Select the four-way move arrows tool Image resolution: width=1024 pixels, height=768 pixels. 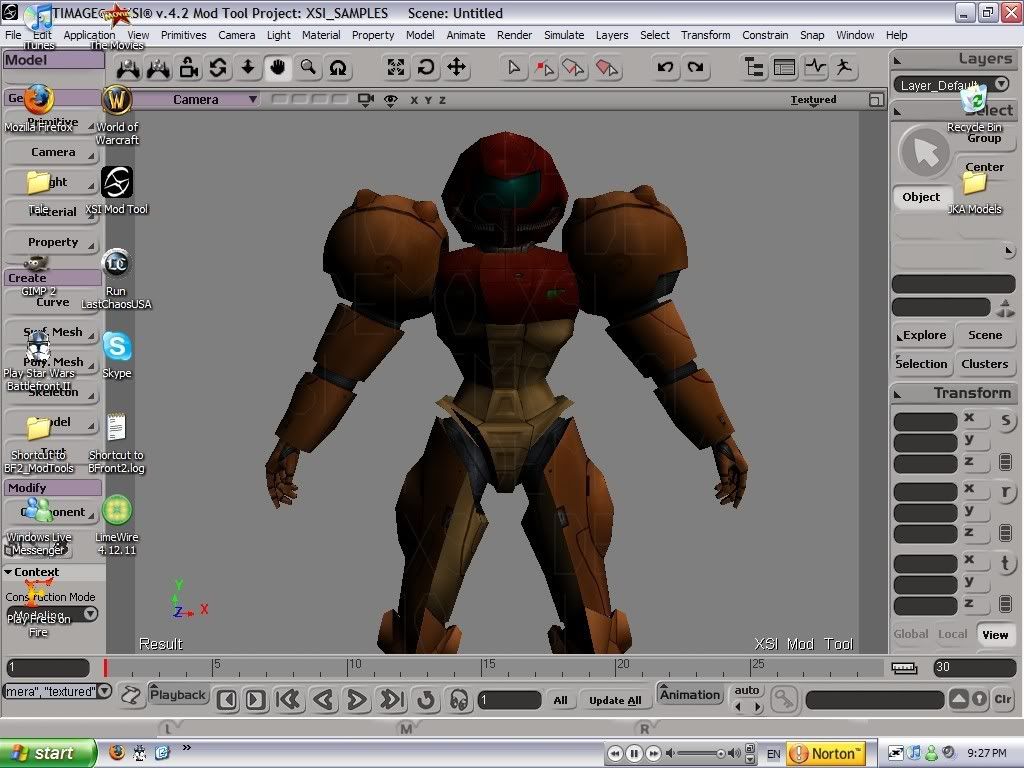[x=456, y=67]
